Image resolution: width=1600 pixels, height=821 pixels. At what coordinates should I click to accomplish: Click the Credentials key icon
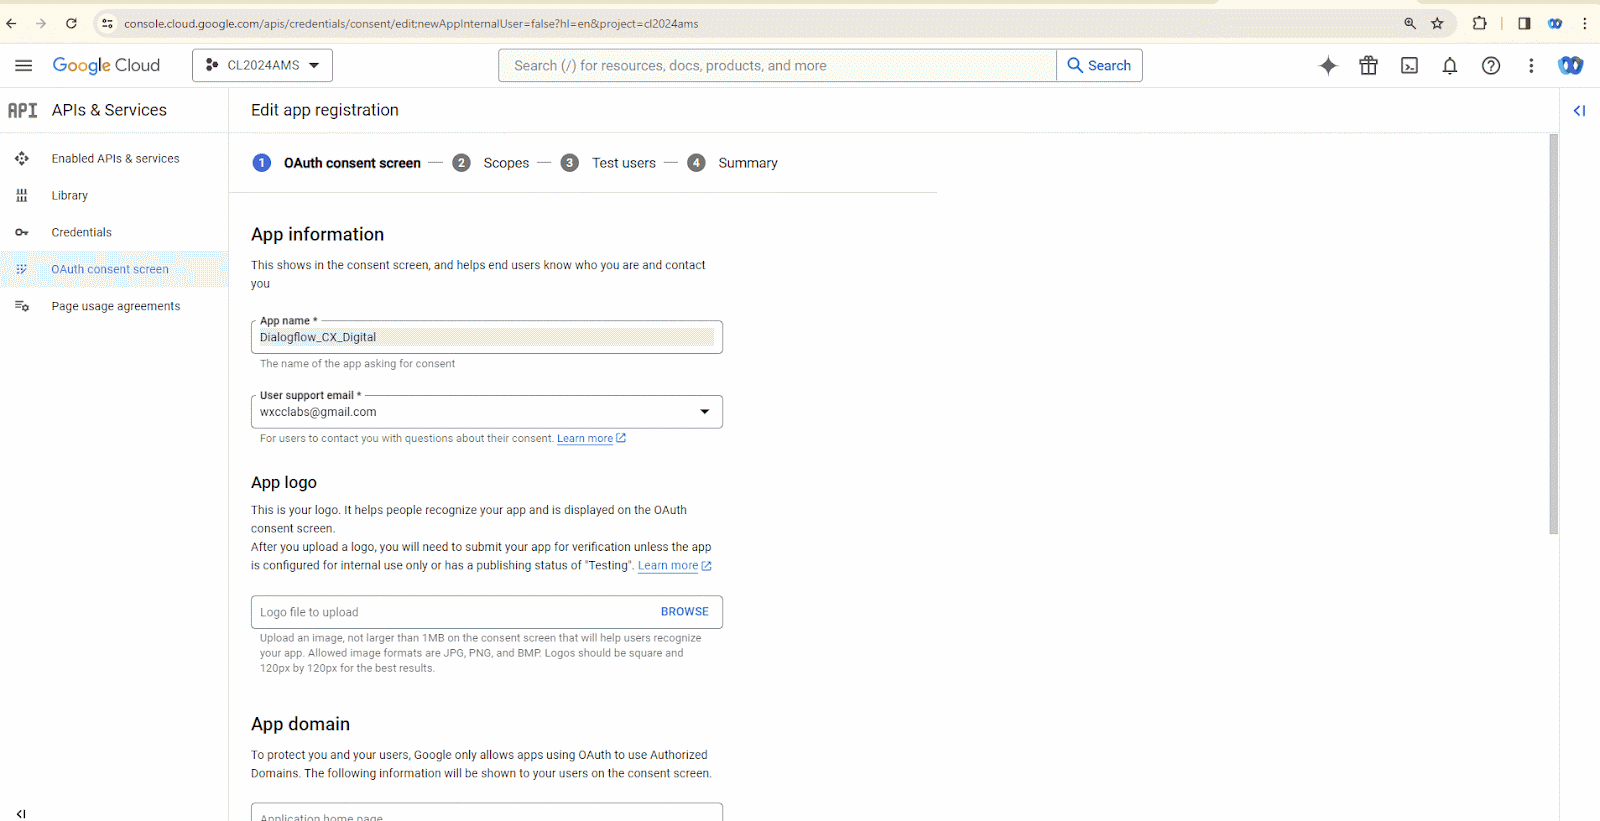coord(22,232)
